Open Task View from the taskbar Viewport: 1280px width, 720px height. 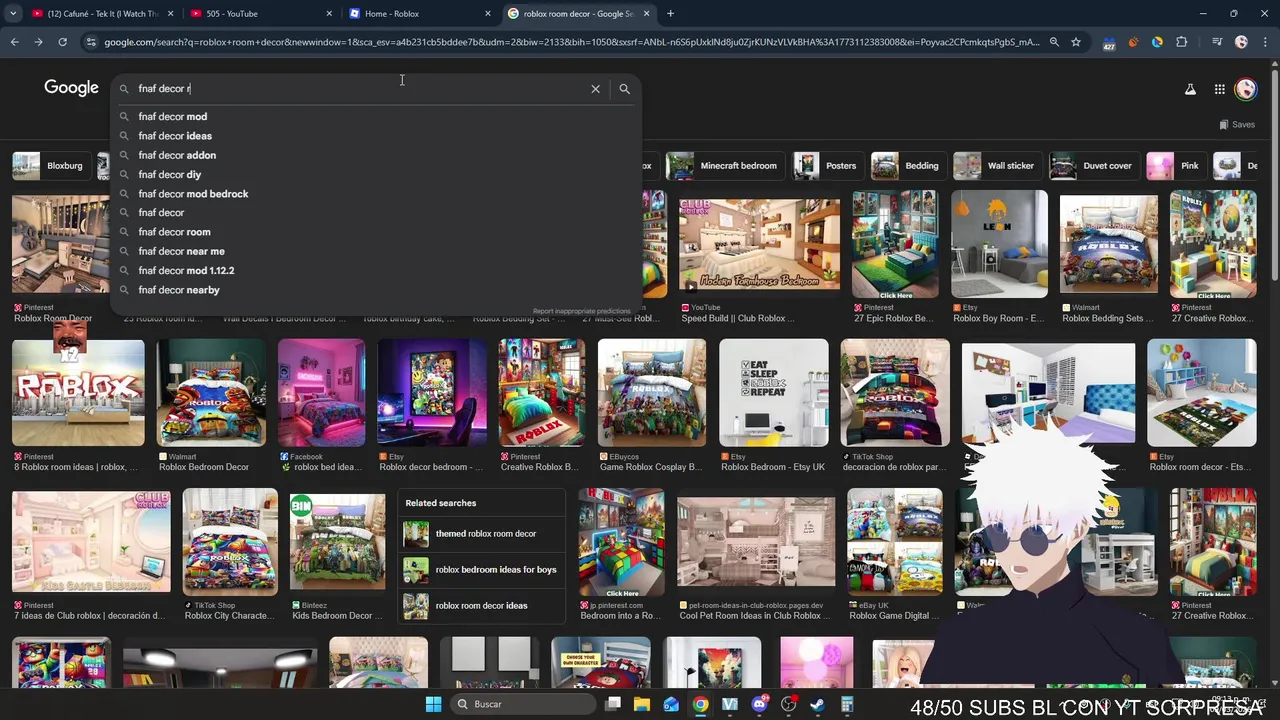tap(613, 704)
